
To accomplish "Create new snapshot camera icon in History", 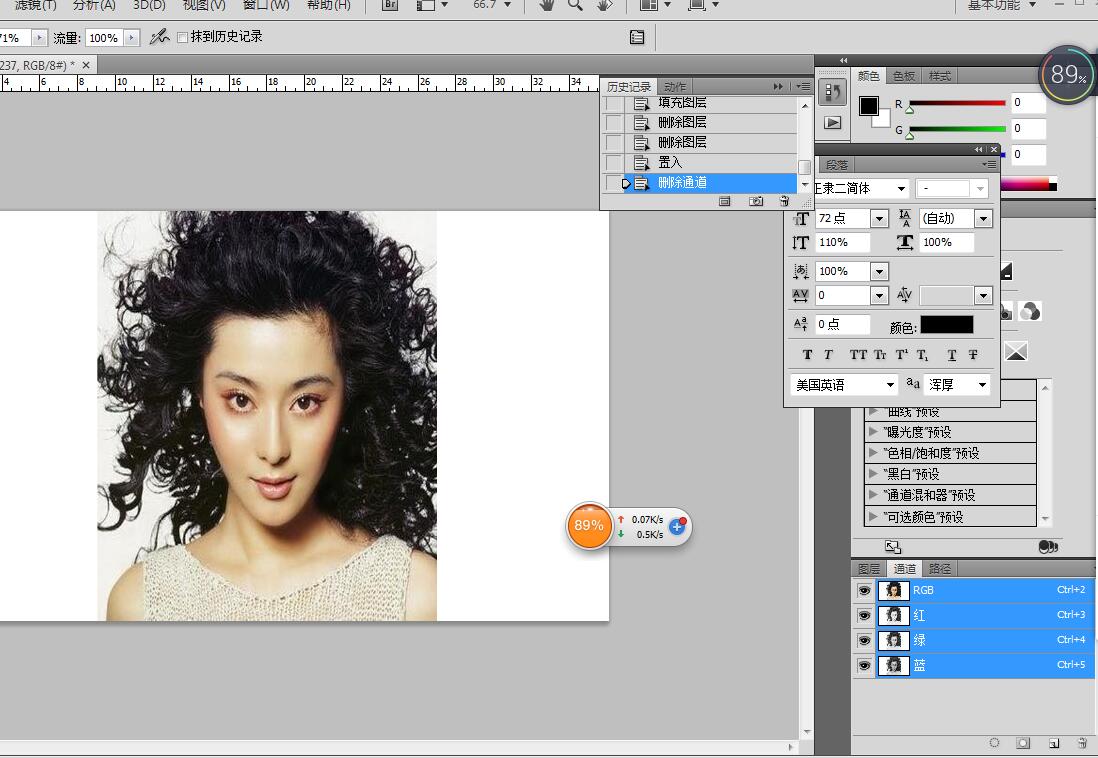I will pyautogui.click(x=756, y=201).
